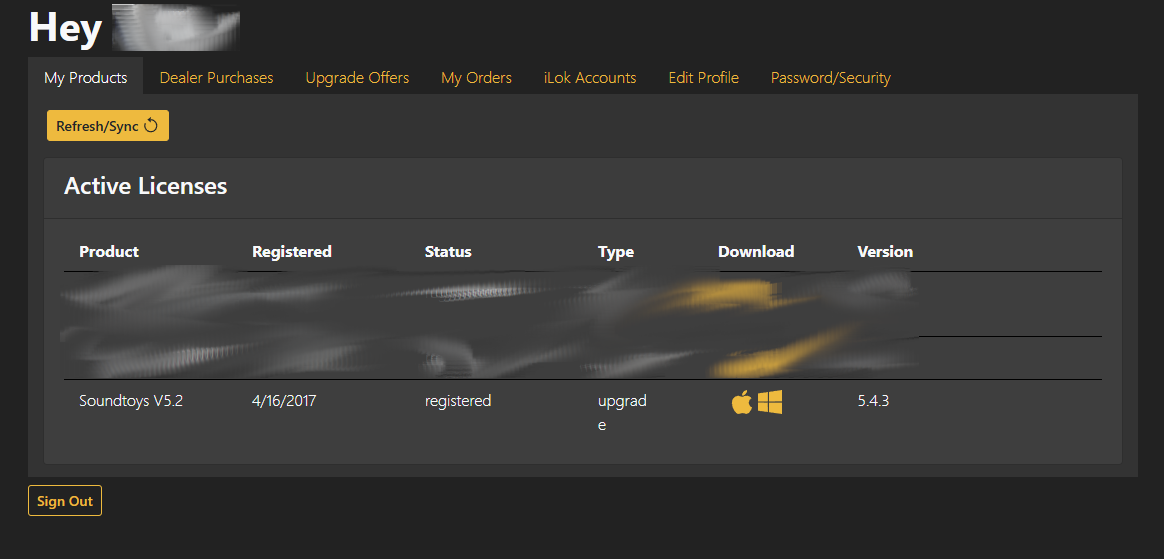1164x559 pixels.
Task: Select the My Products tab
Action: tap(85, 77)
